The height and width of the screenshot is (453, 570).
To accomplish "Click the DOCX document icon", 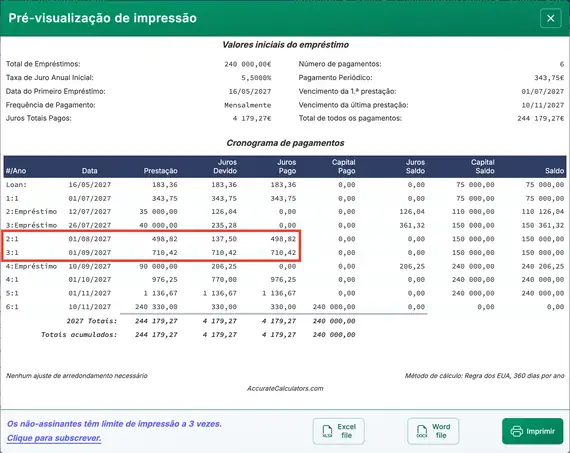I will [x=422, y=432].
